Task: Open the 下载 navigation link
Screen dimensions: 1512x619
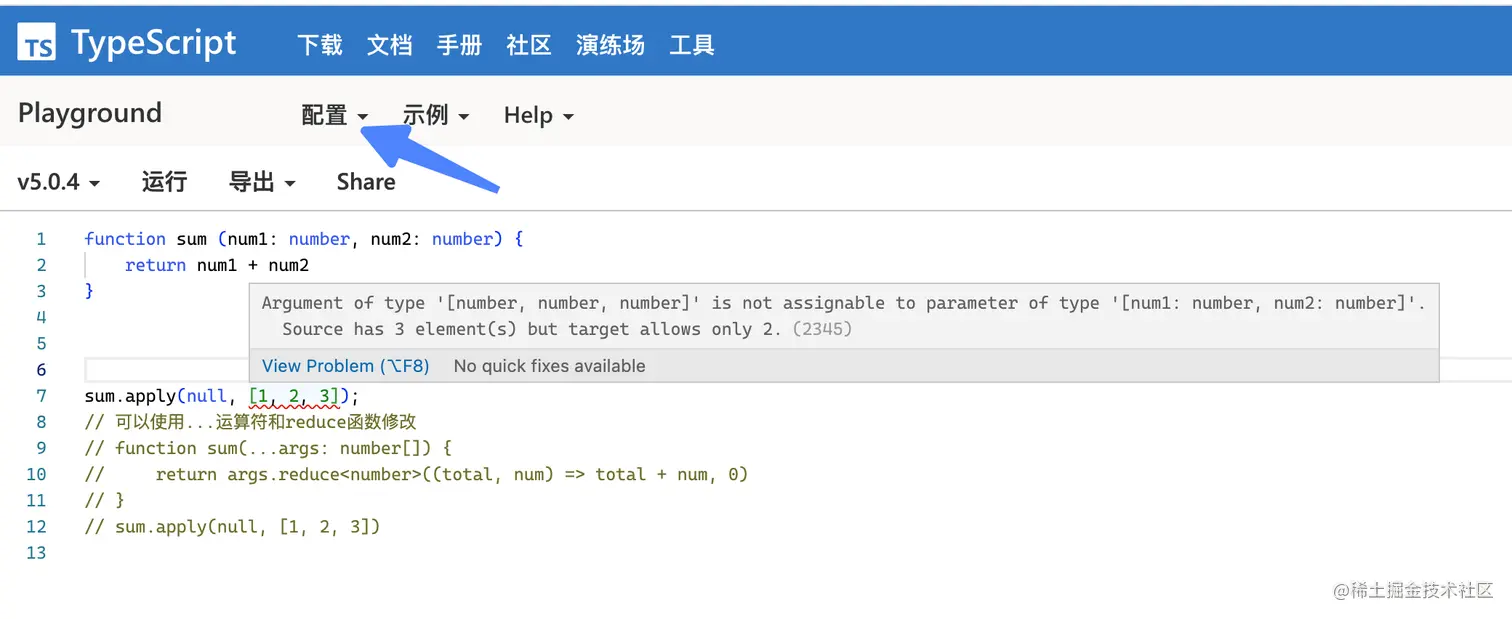Action: click(320, 45)
